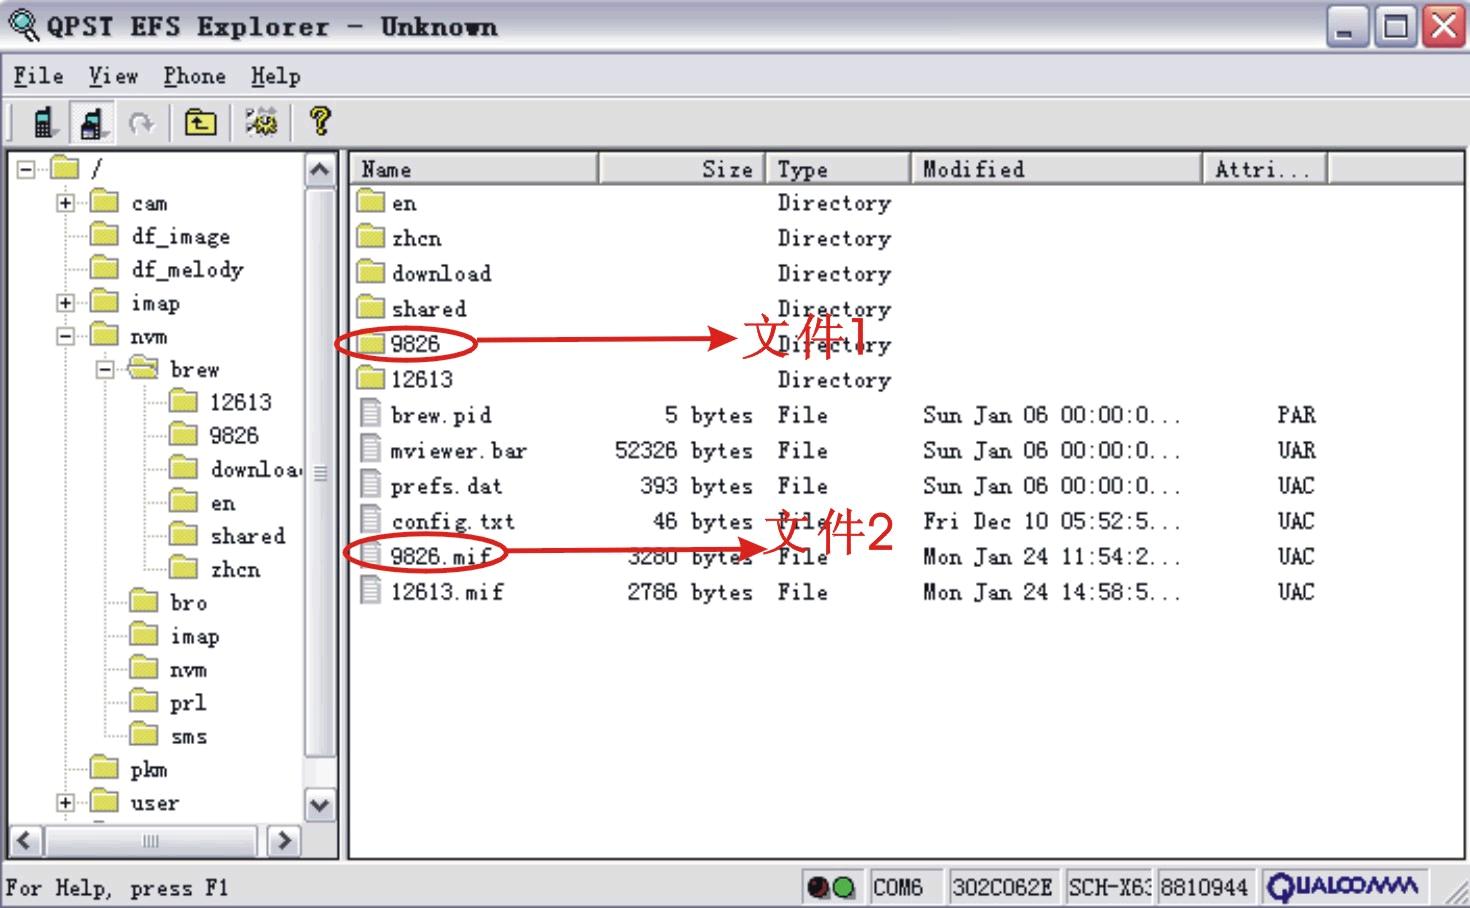The height and width of the screenshot is (908, 1470).
Task: Click the PAR attribute of brew.pid
Action: pyautogui.click(x=1296, y=415)
